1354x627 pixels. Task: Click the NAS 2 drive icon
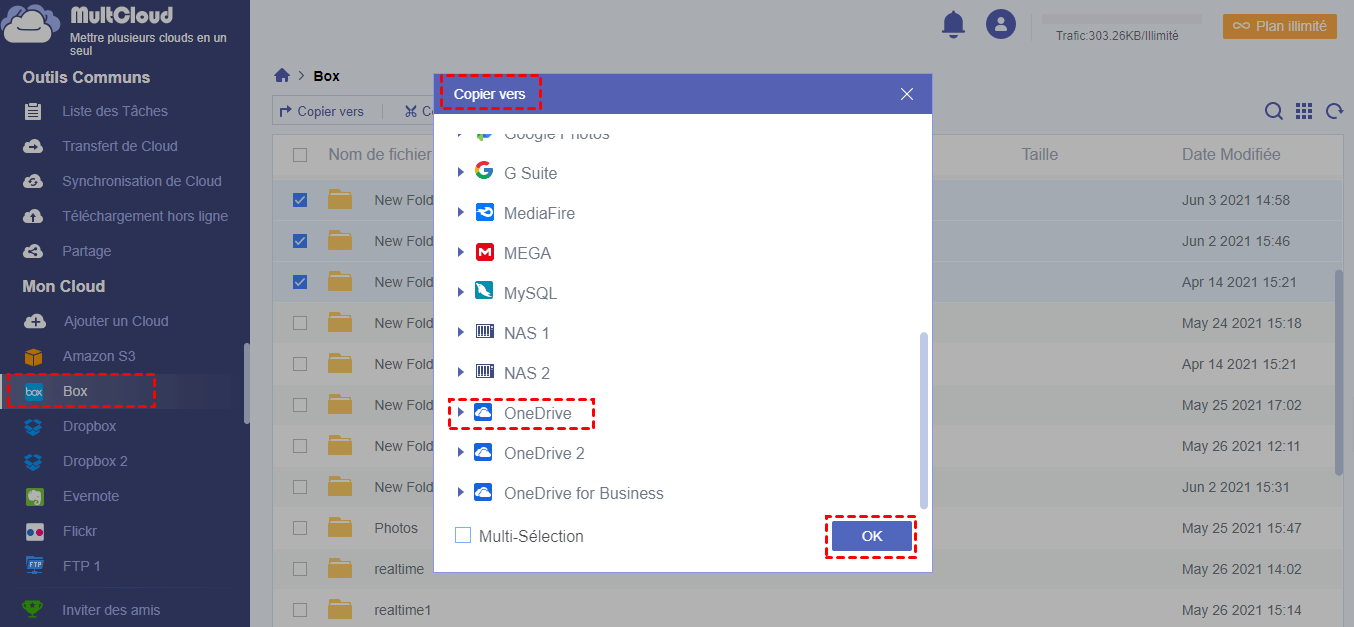tap(485, 372)
